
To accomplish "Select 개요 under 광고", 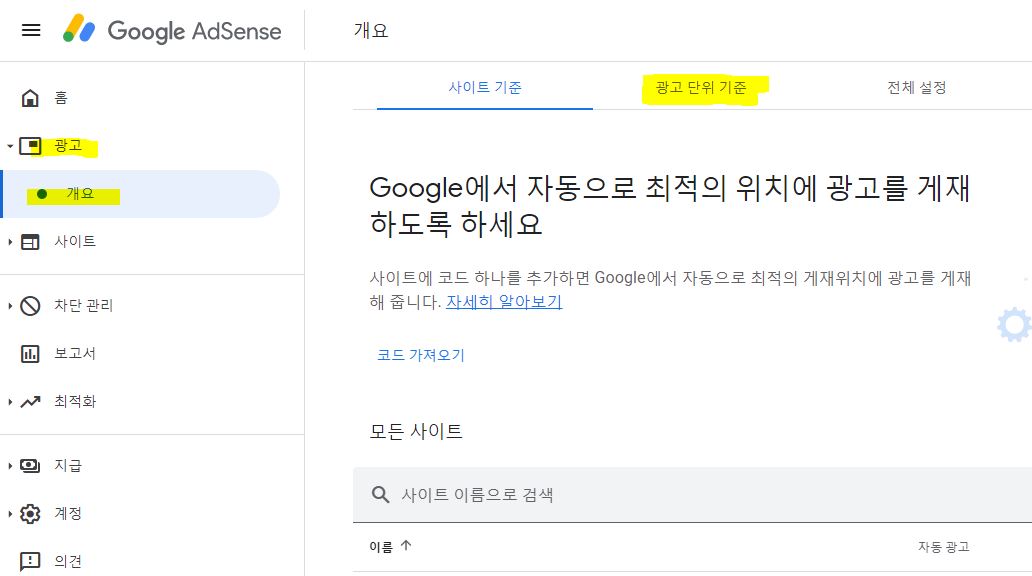I will [x=140, y=194].
